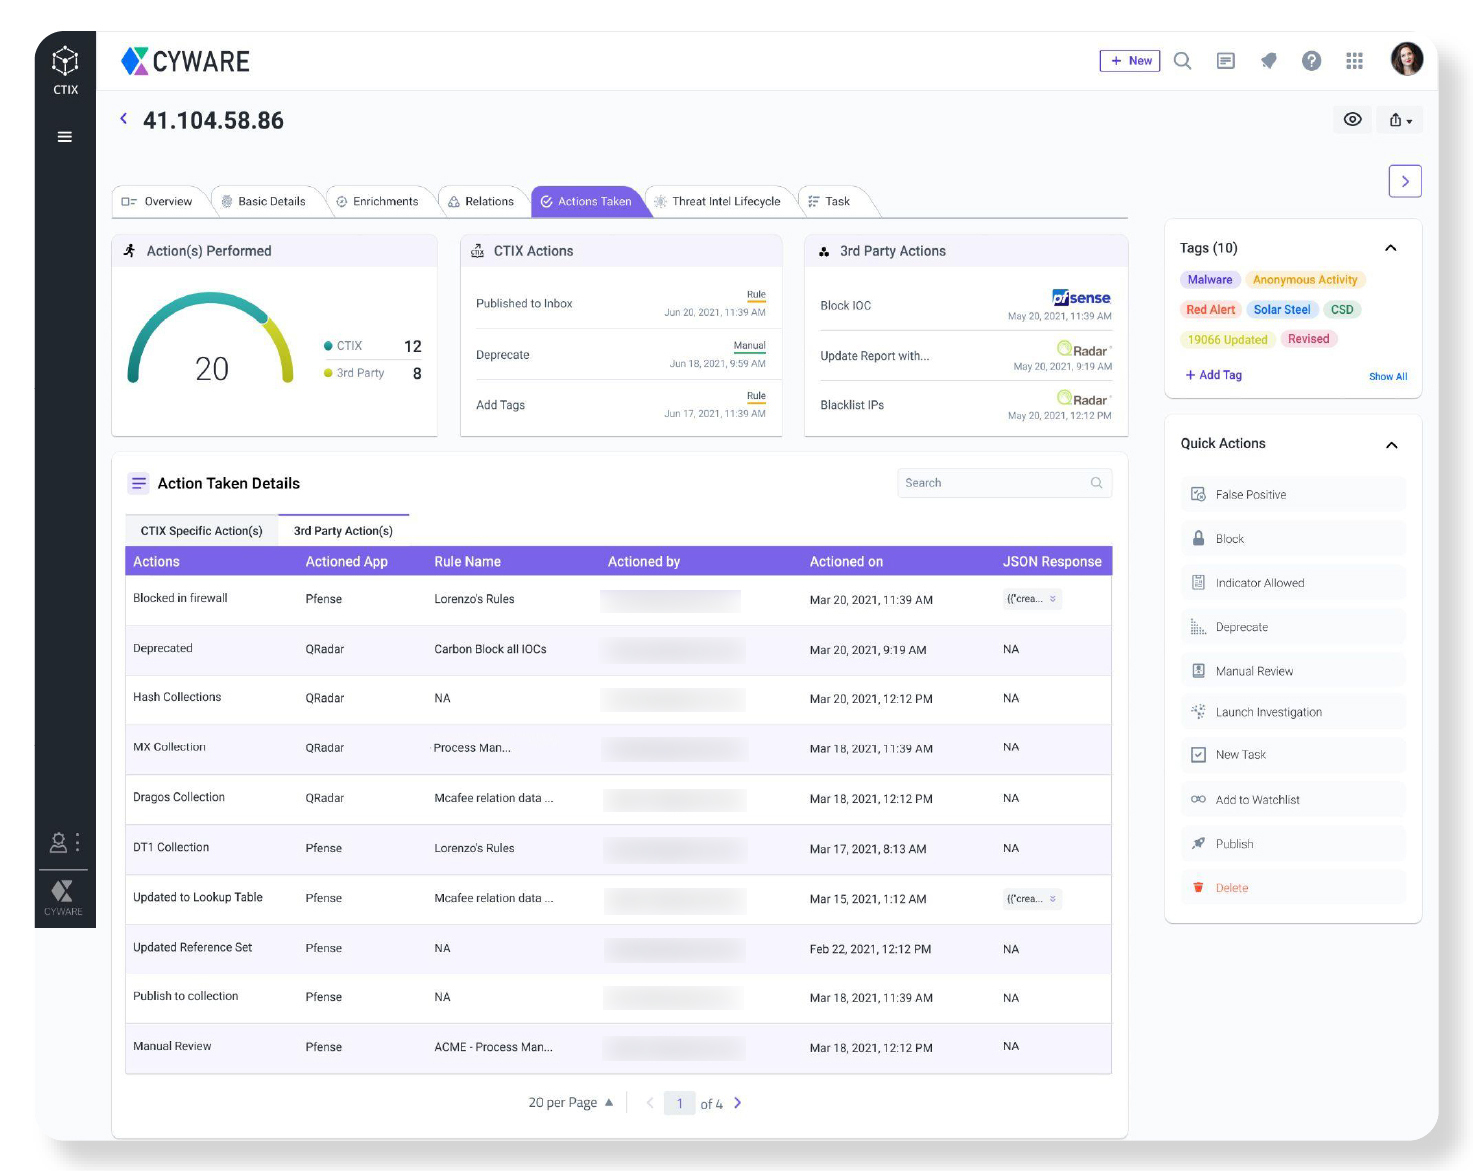
Task: Click the CTIX cube logo icon
Action: click(x=65, y=61)
